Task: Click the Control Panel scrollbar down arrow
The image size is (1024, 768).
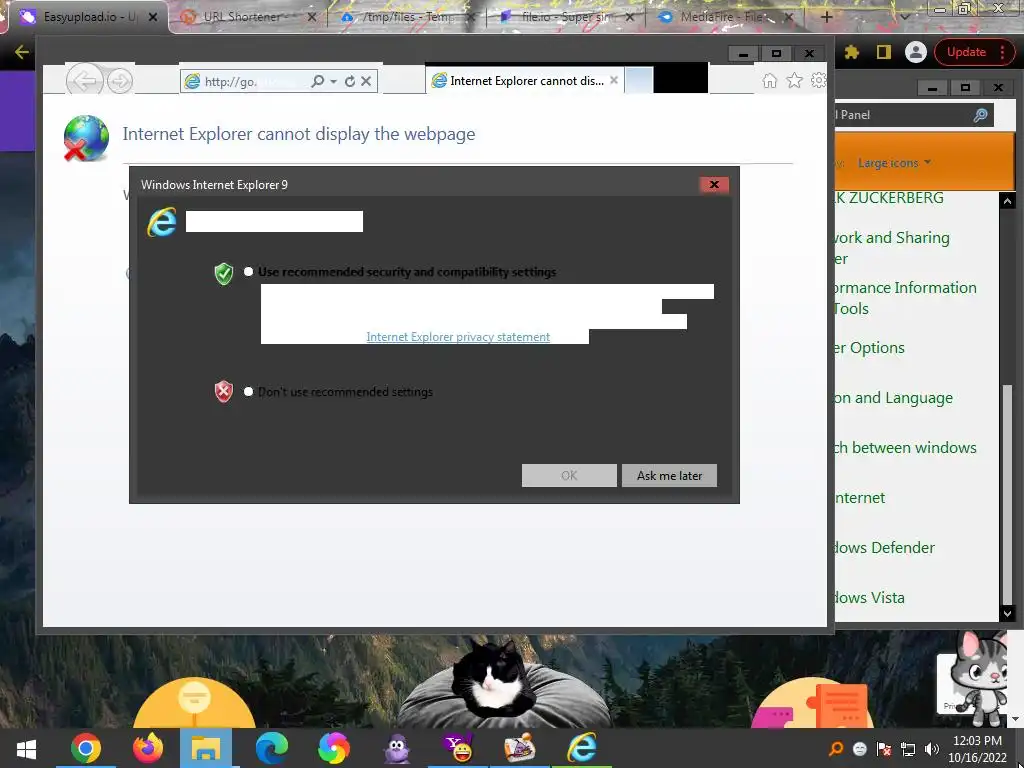Action: click(1007, 613)
